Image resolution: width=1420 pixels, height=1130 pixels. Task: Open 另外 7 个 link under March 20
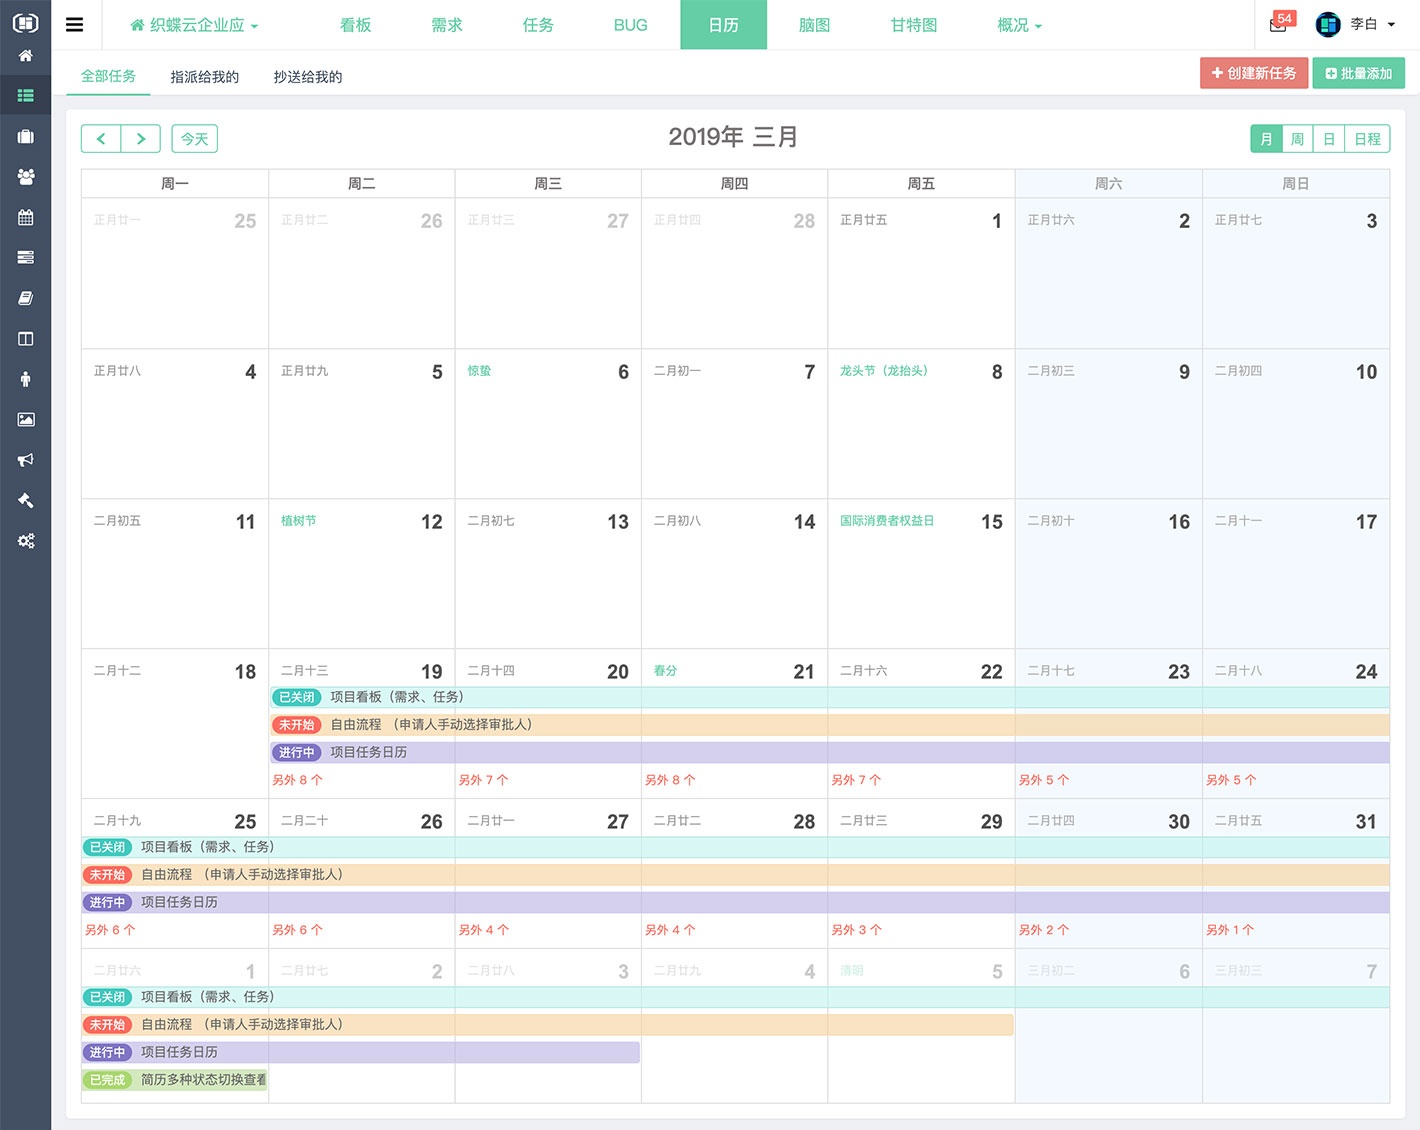click(x=484, y=780)
